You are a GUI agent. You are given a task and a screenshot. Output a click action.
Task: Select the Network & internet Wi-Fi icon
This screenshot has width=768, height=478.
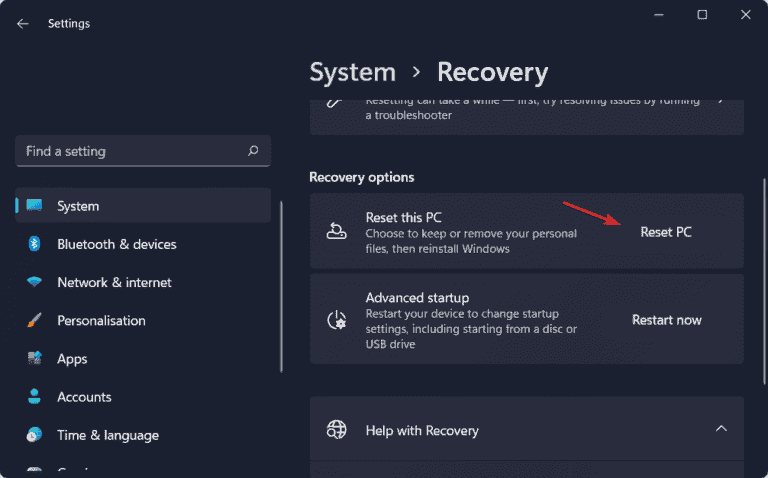[x=35, y=282]
